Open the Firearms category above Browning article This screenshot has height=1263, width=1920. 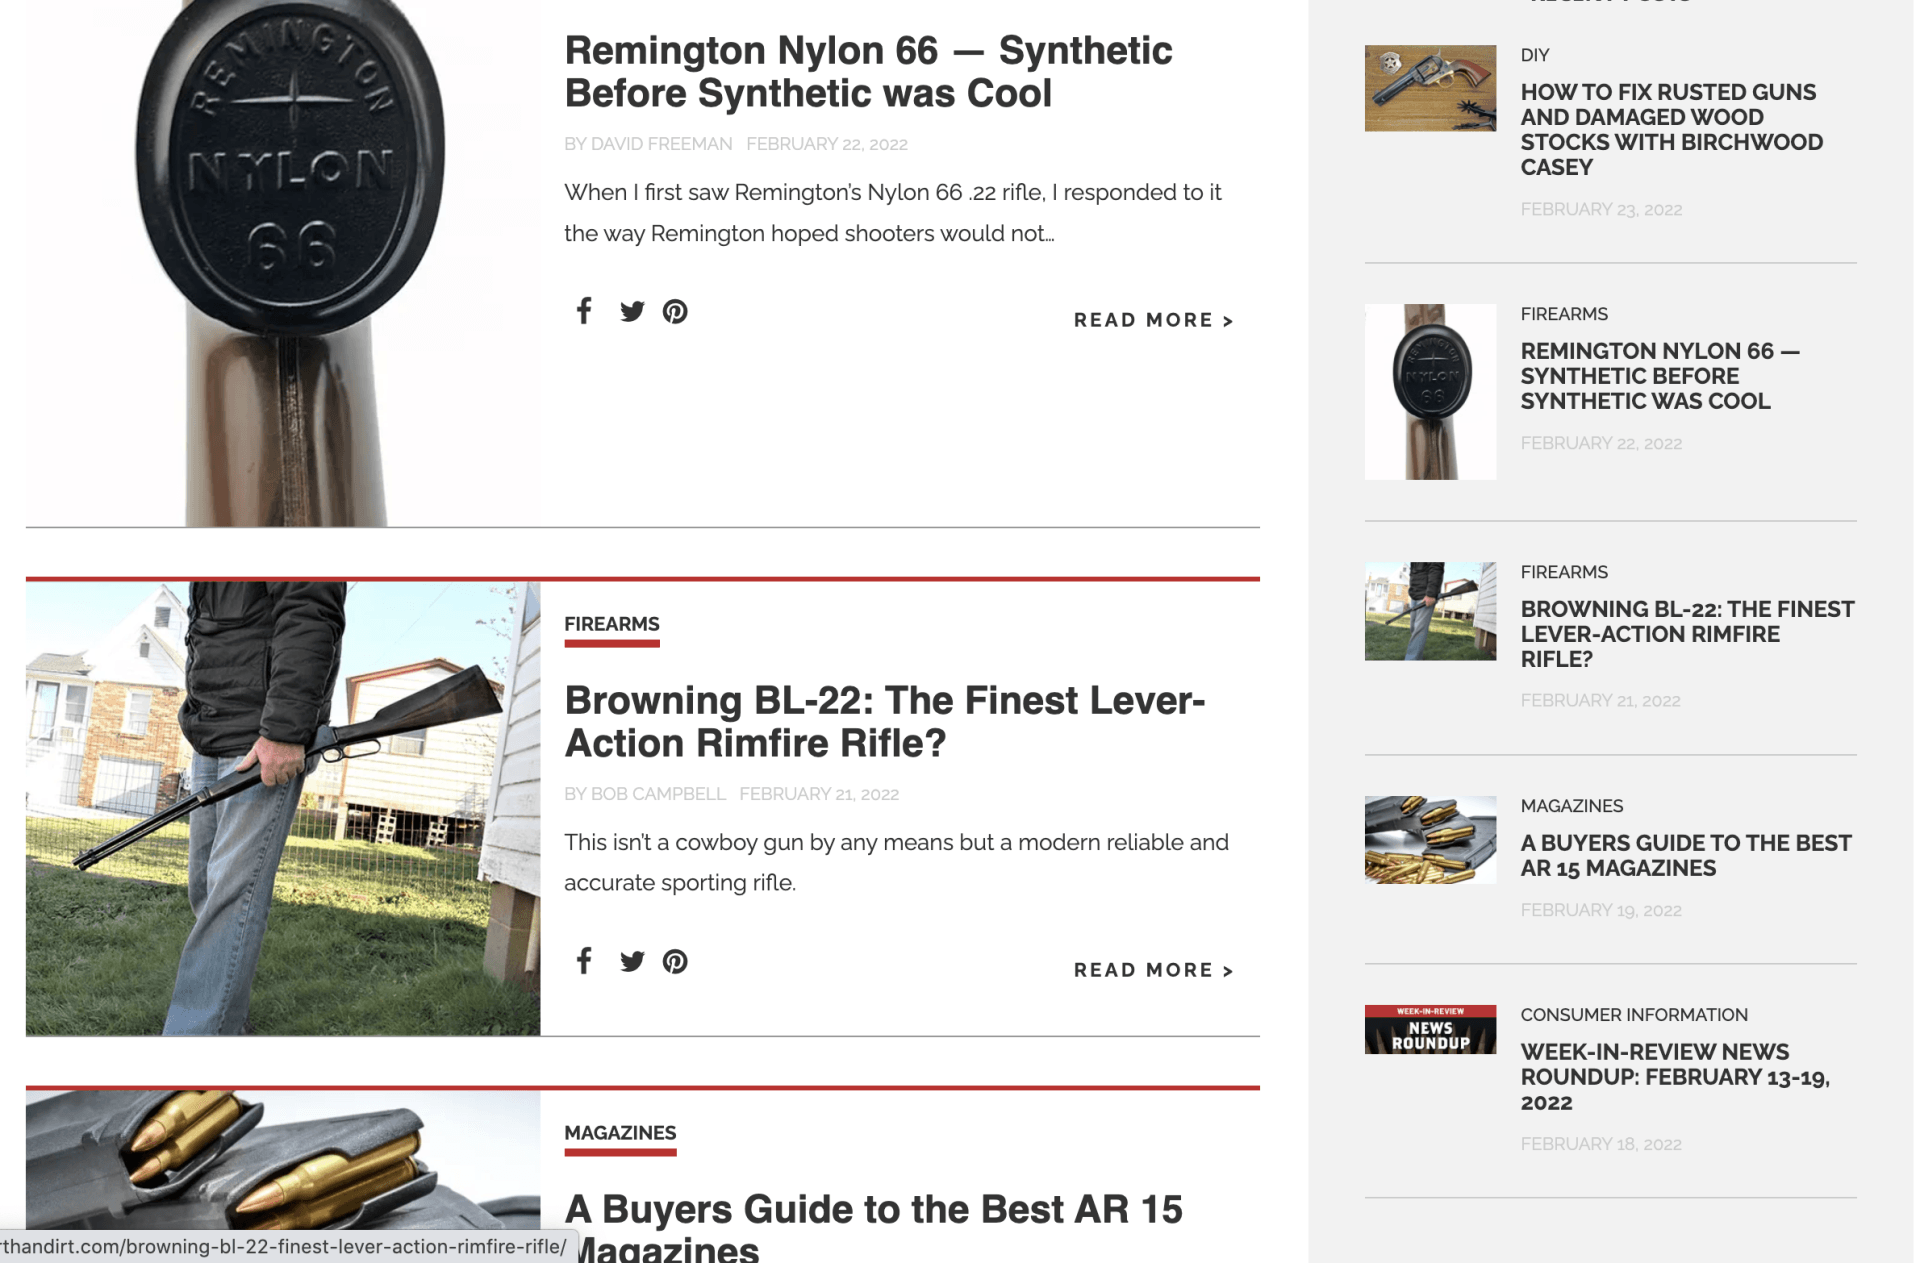[x=611, y=624]
